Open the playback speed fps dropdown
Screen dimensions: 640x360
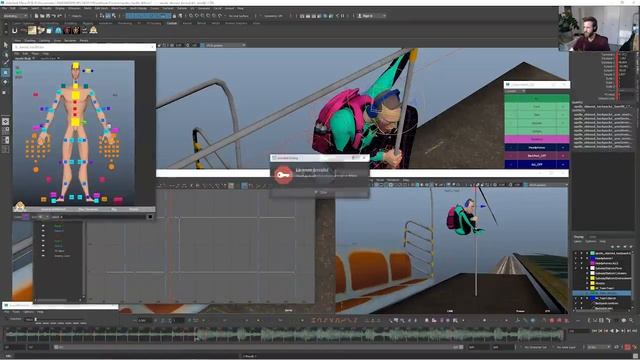598,347
